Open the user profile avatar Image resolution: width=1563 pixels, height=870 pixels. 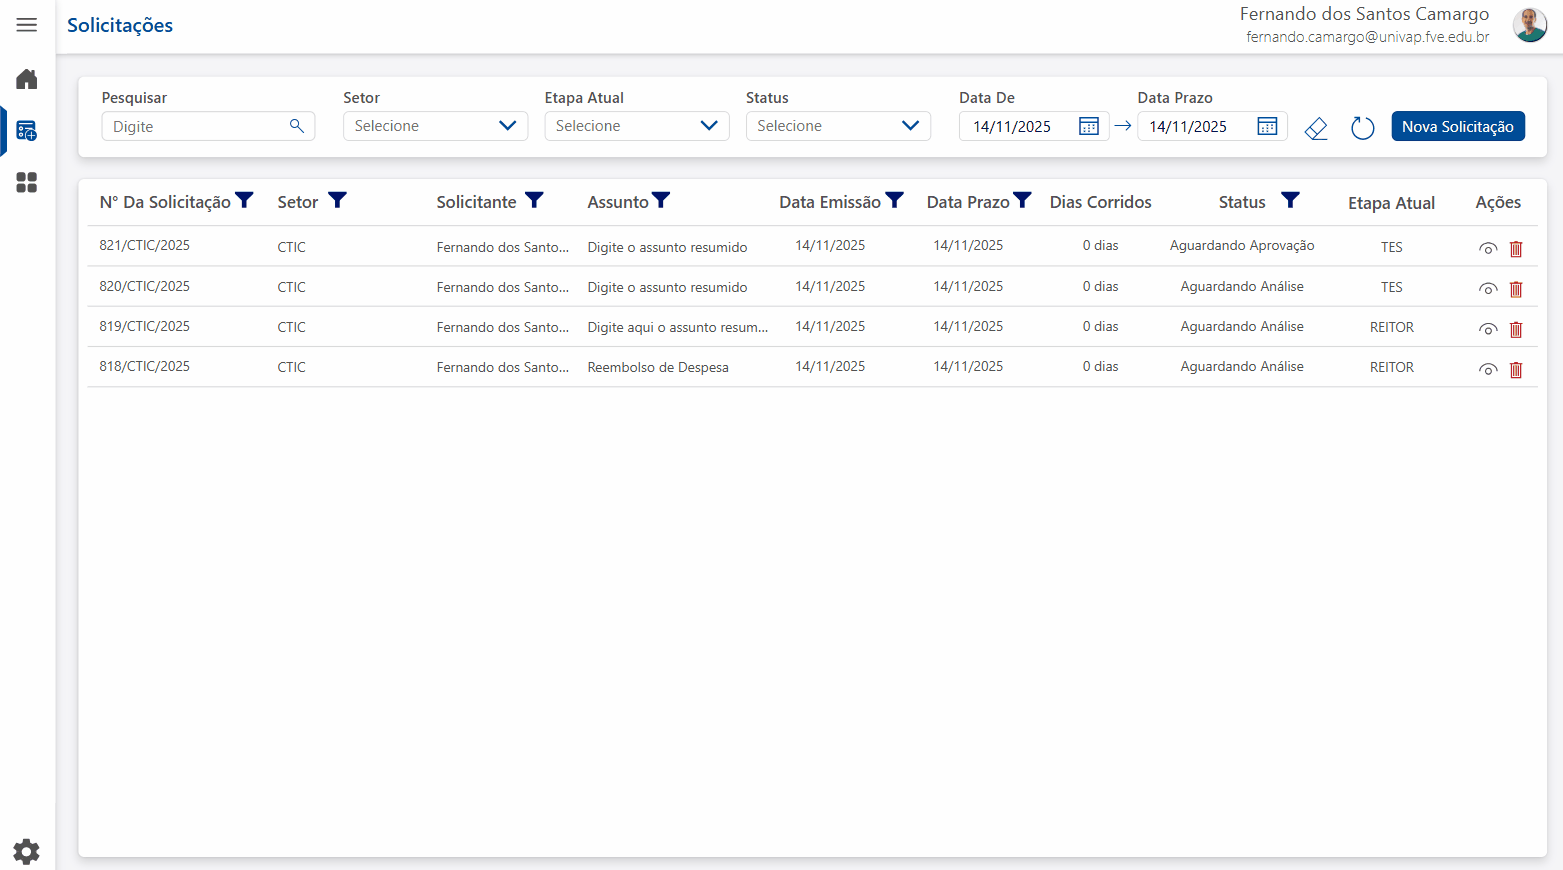[1529, 25]
